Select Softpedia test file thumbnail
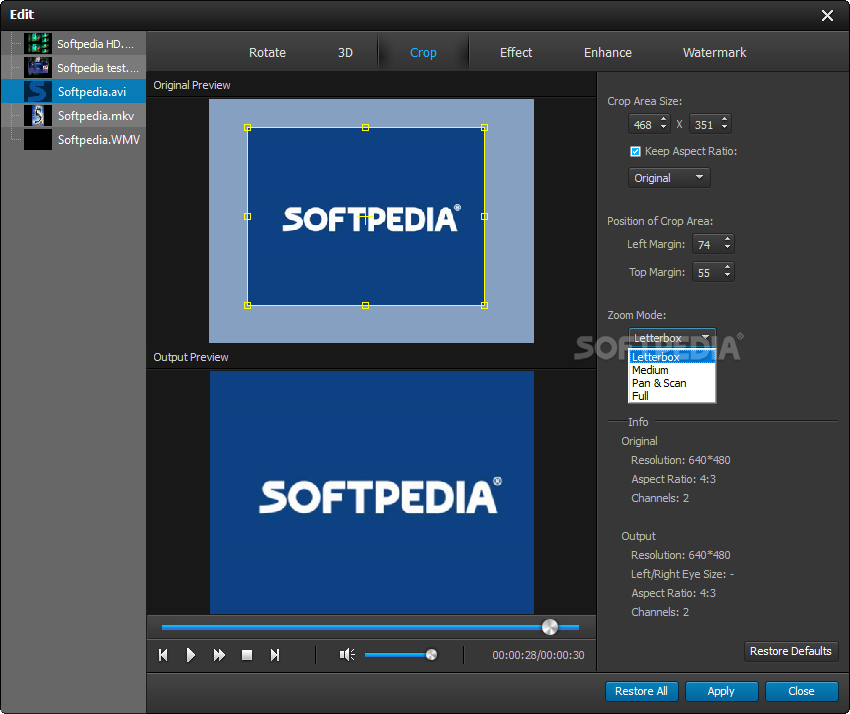The image size is (850, 714). [38, 68]
